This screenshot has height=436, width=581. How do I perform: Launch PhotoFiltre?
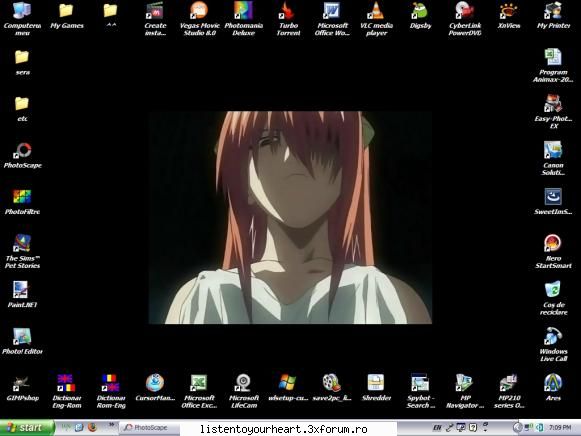tap(22, 202)
